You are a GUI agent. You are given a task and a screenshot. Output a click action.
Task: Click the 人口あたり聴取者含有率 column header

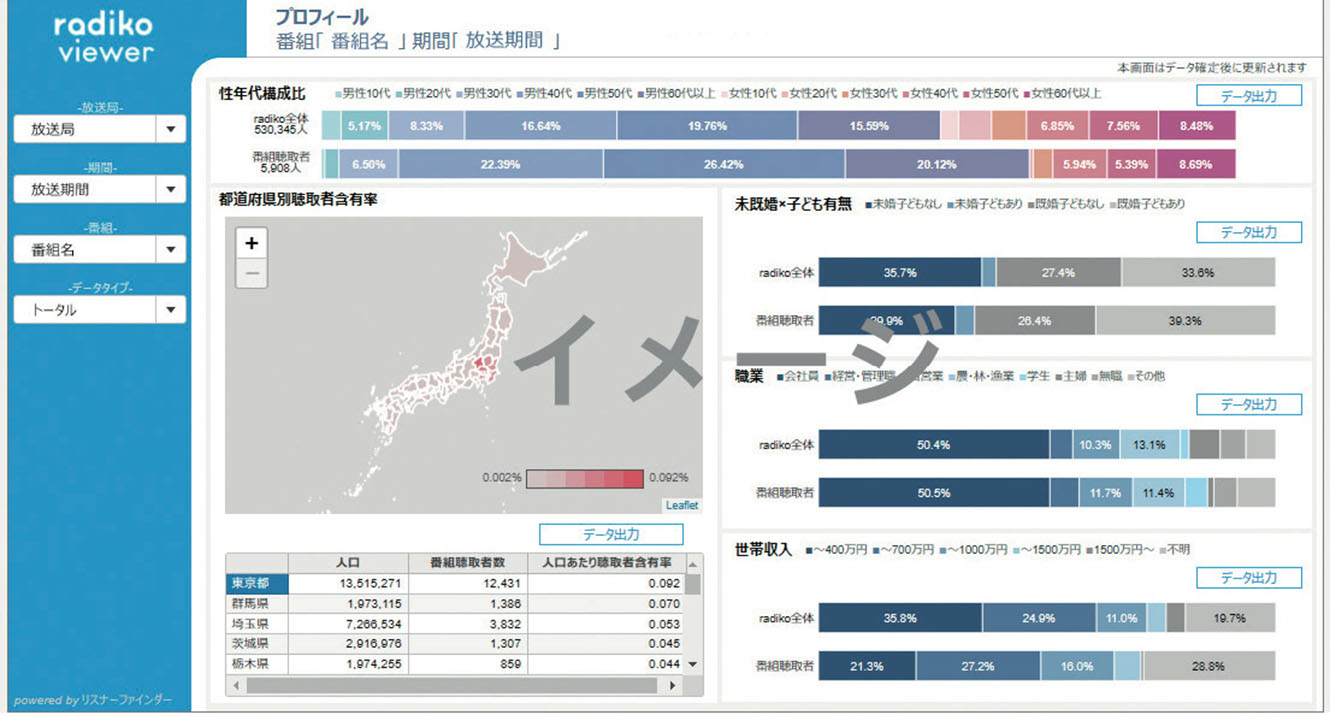pos(606,563)
